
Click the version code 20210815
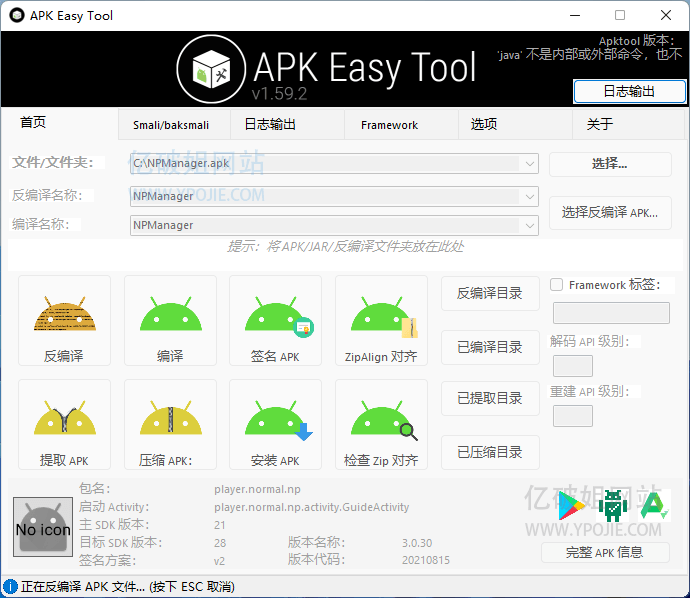426,560
